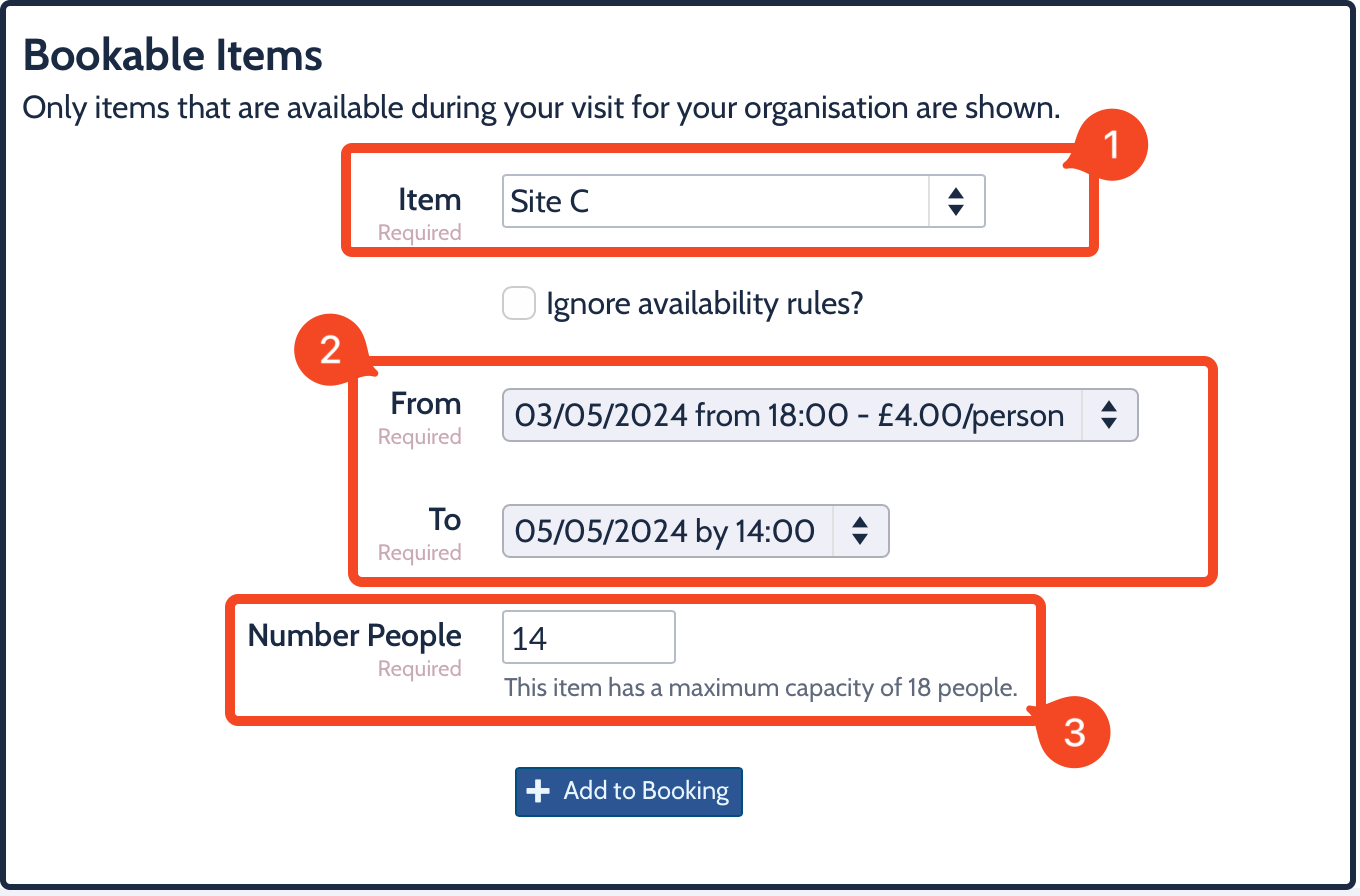Click the 'Ignore availability rules?' label text
The height and width of the screenshot is (896, 1360).
704,304
